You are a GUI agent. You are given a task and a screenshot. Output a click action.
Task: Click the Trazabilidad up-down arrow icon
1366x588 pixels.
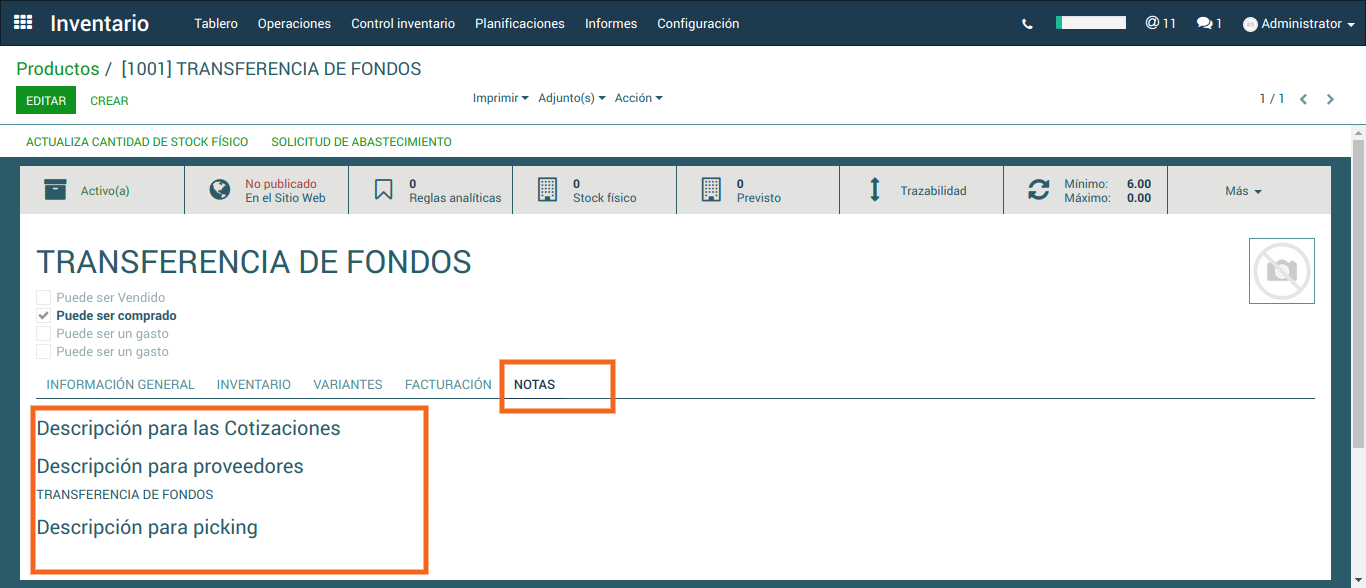click(x=875, y=190)
